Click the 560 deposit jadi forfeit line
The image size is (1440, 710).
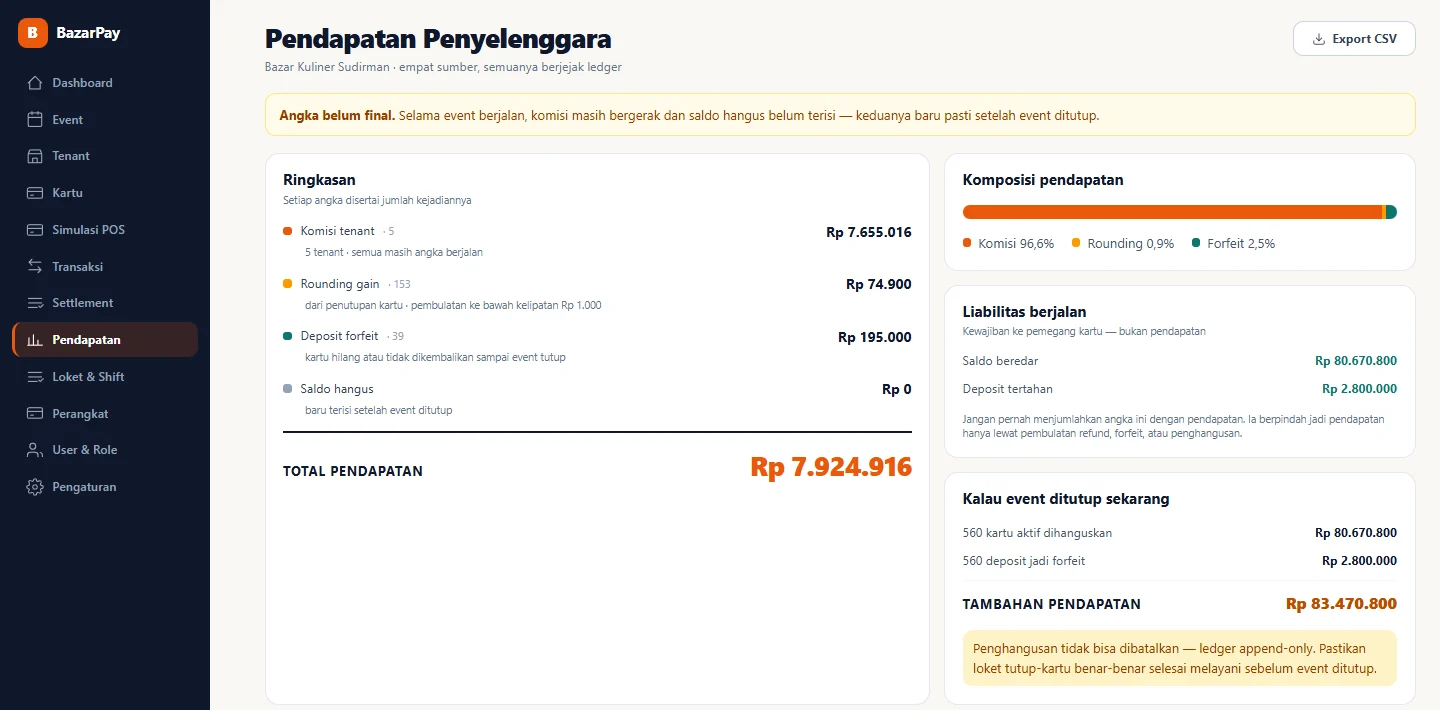coord(1024,561)
